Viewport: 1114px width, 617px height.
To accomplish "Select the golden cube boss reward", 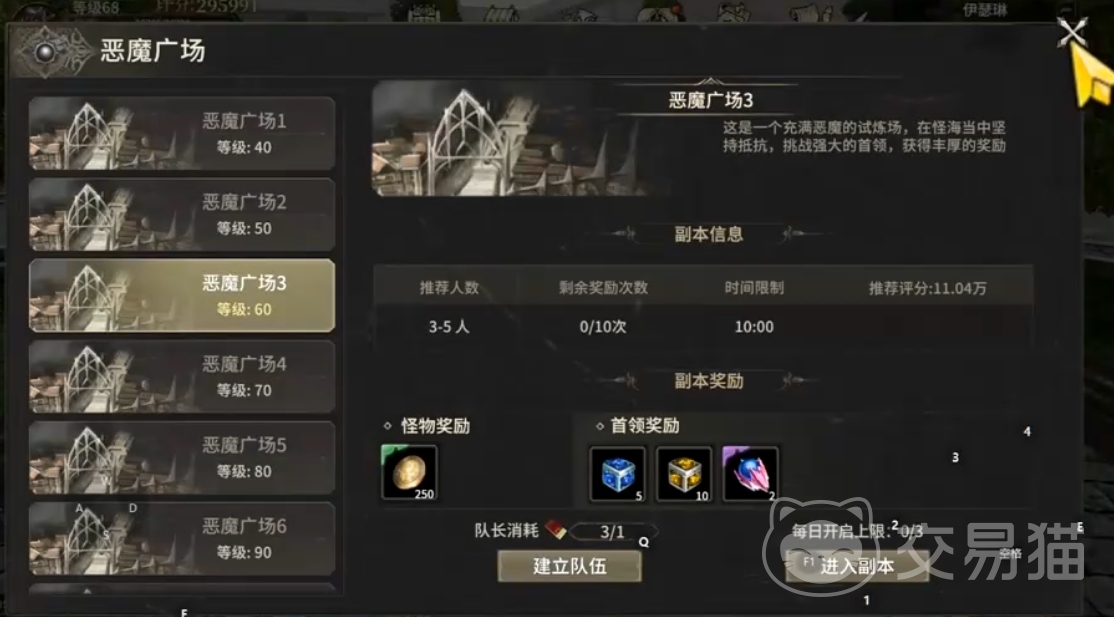I will click(683, 473).
